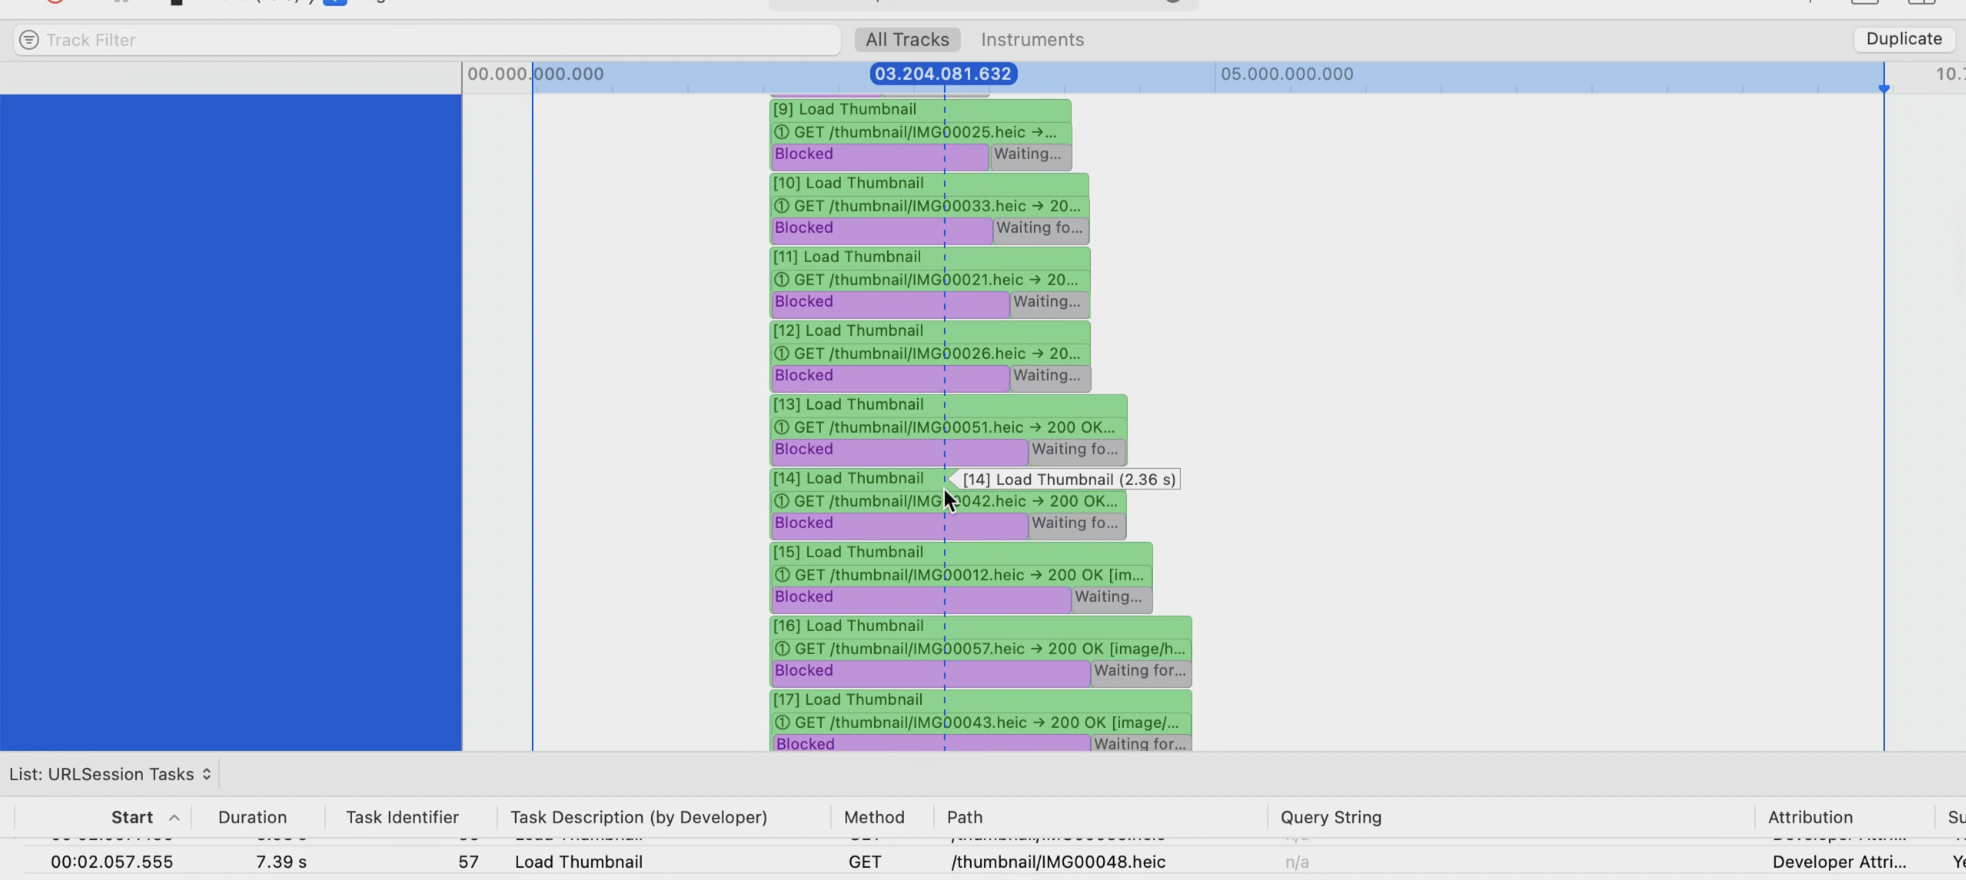Viewport: 1966px width, 880px height.
Task: Click info icon on IMG00043.heic request
Action: (782, 724)
